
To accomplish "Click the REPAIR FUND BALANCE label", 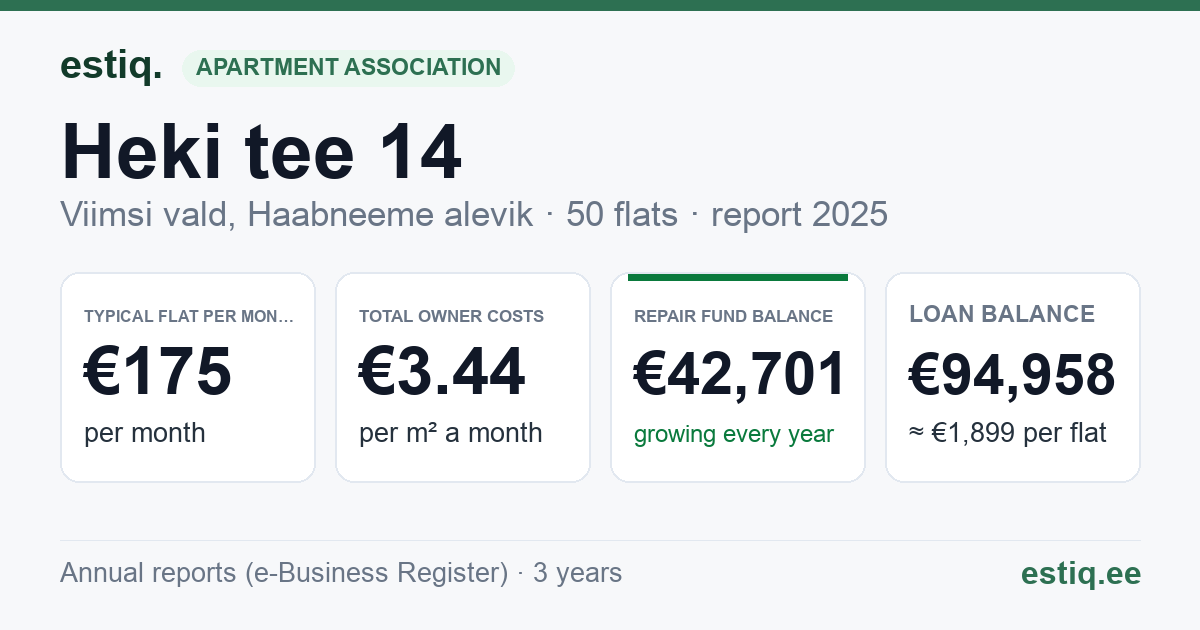I will click(x=734, y=316).
